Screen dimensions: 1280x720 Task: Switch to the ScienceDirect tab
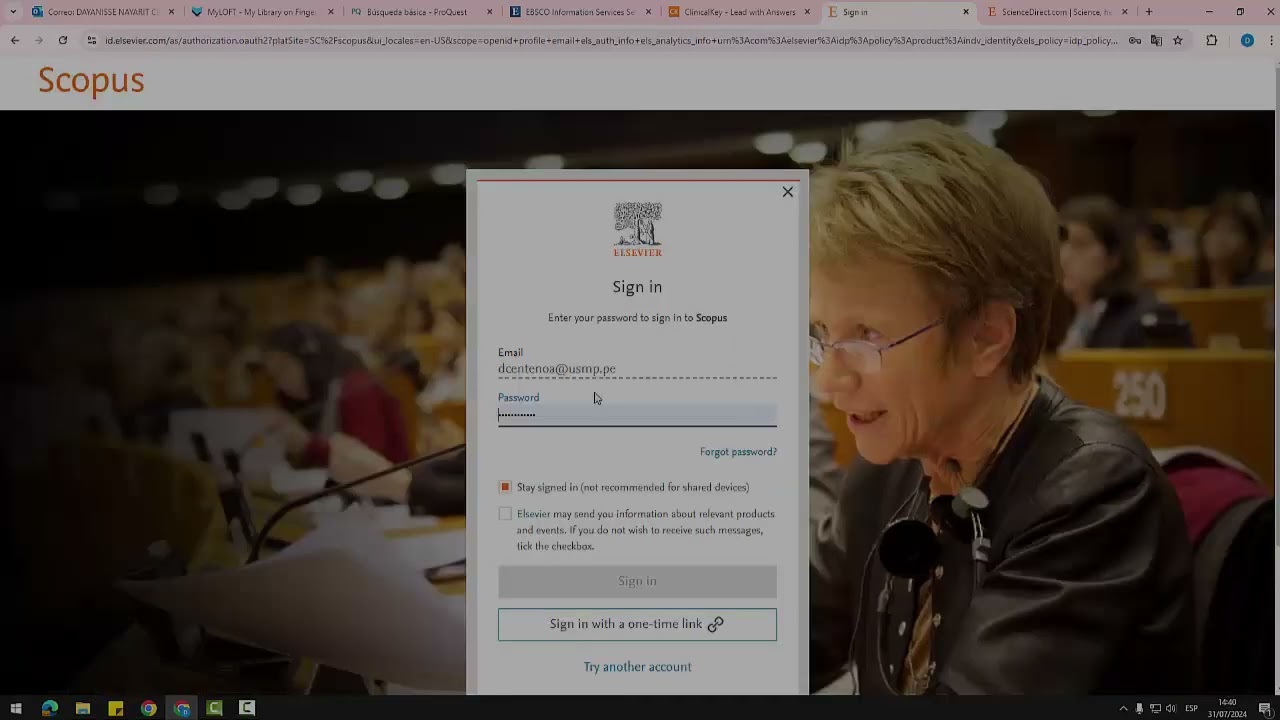point(1057,12)
